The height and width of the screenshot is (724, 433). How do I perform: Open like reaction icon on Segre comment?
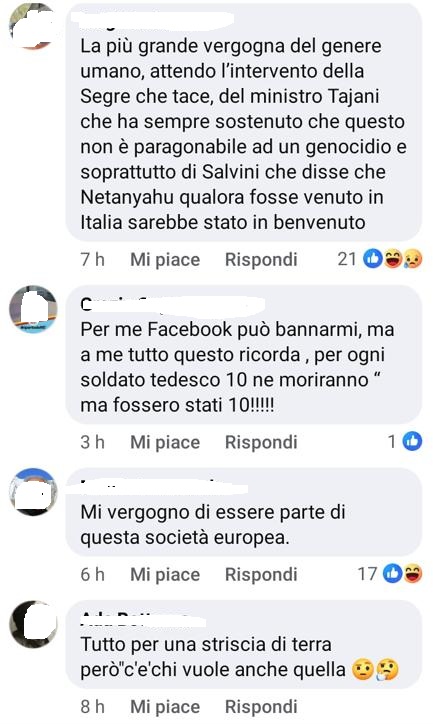(x=372, y=259)
